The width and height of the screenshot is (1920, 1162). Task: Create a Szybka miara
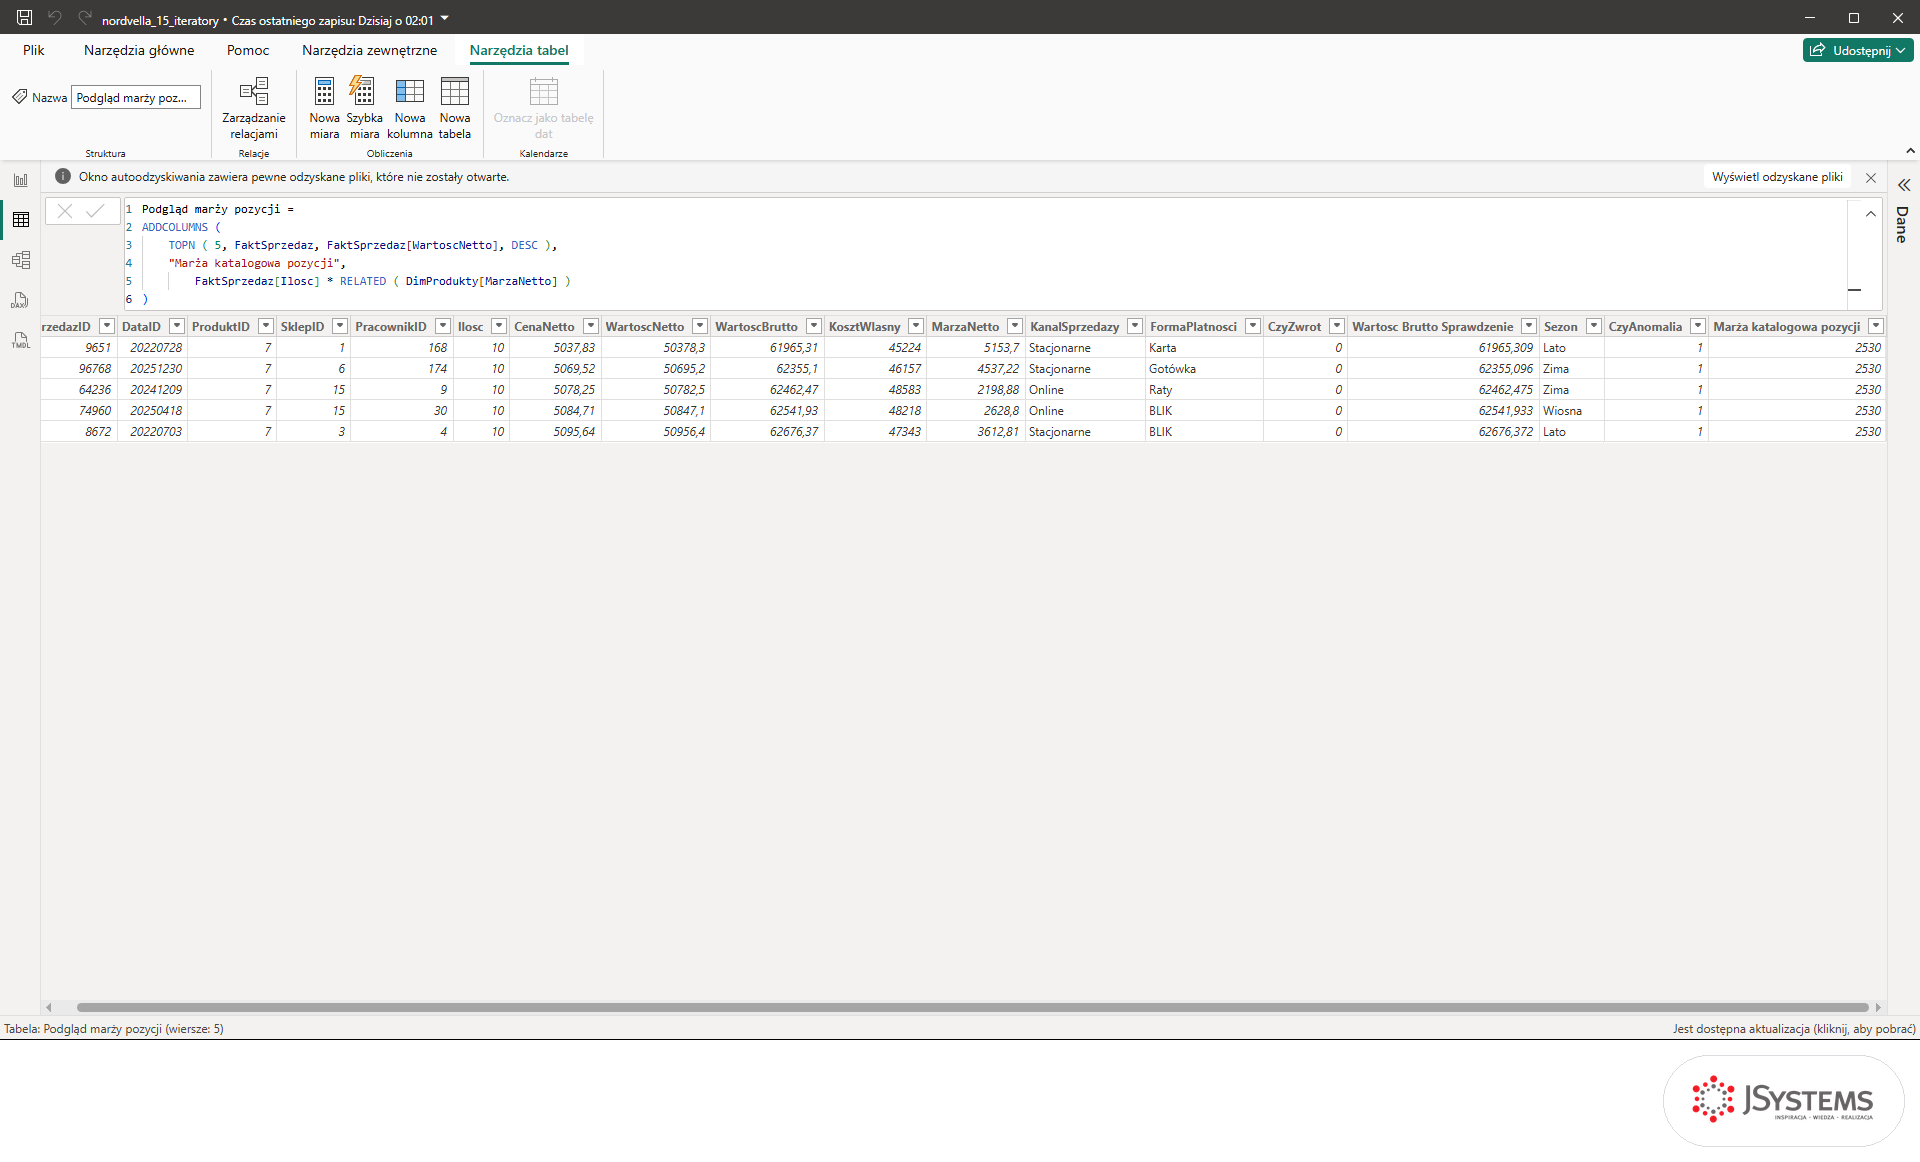click(364, 108)
